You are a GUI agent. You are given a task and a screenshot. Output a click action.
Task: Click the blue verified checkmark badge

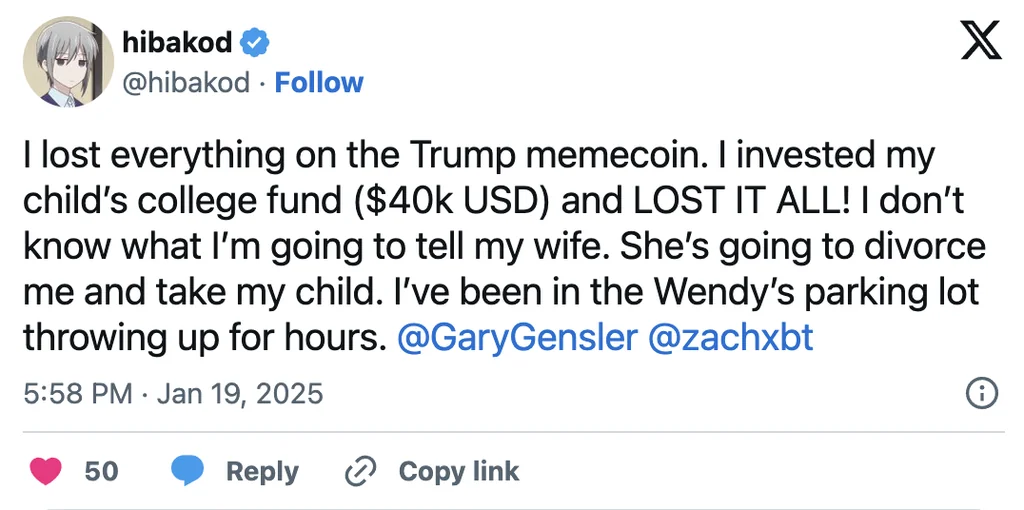256,43
